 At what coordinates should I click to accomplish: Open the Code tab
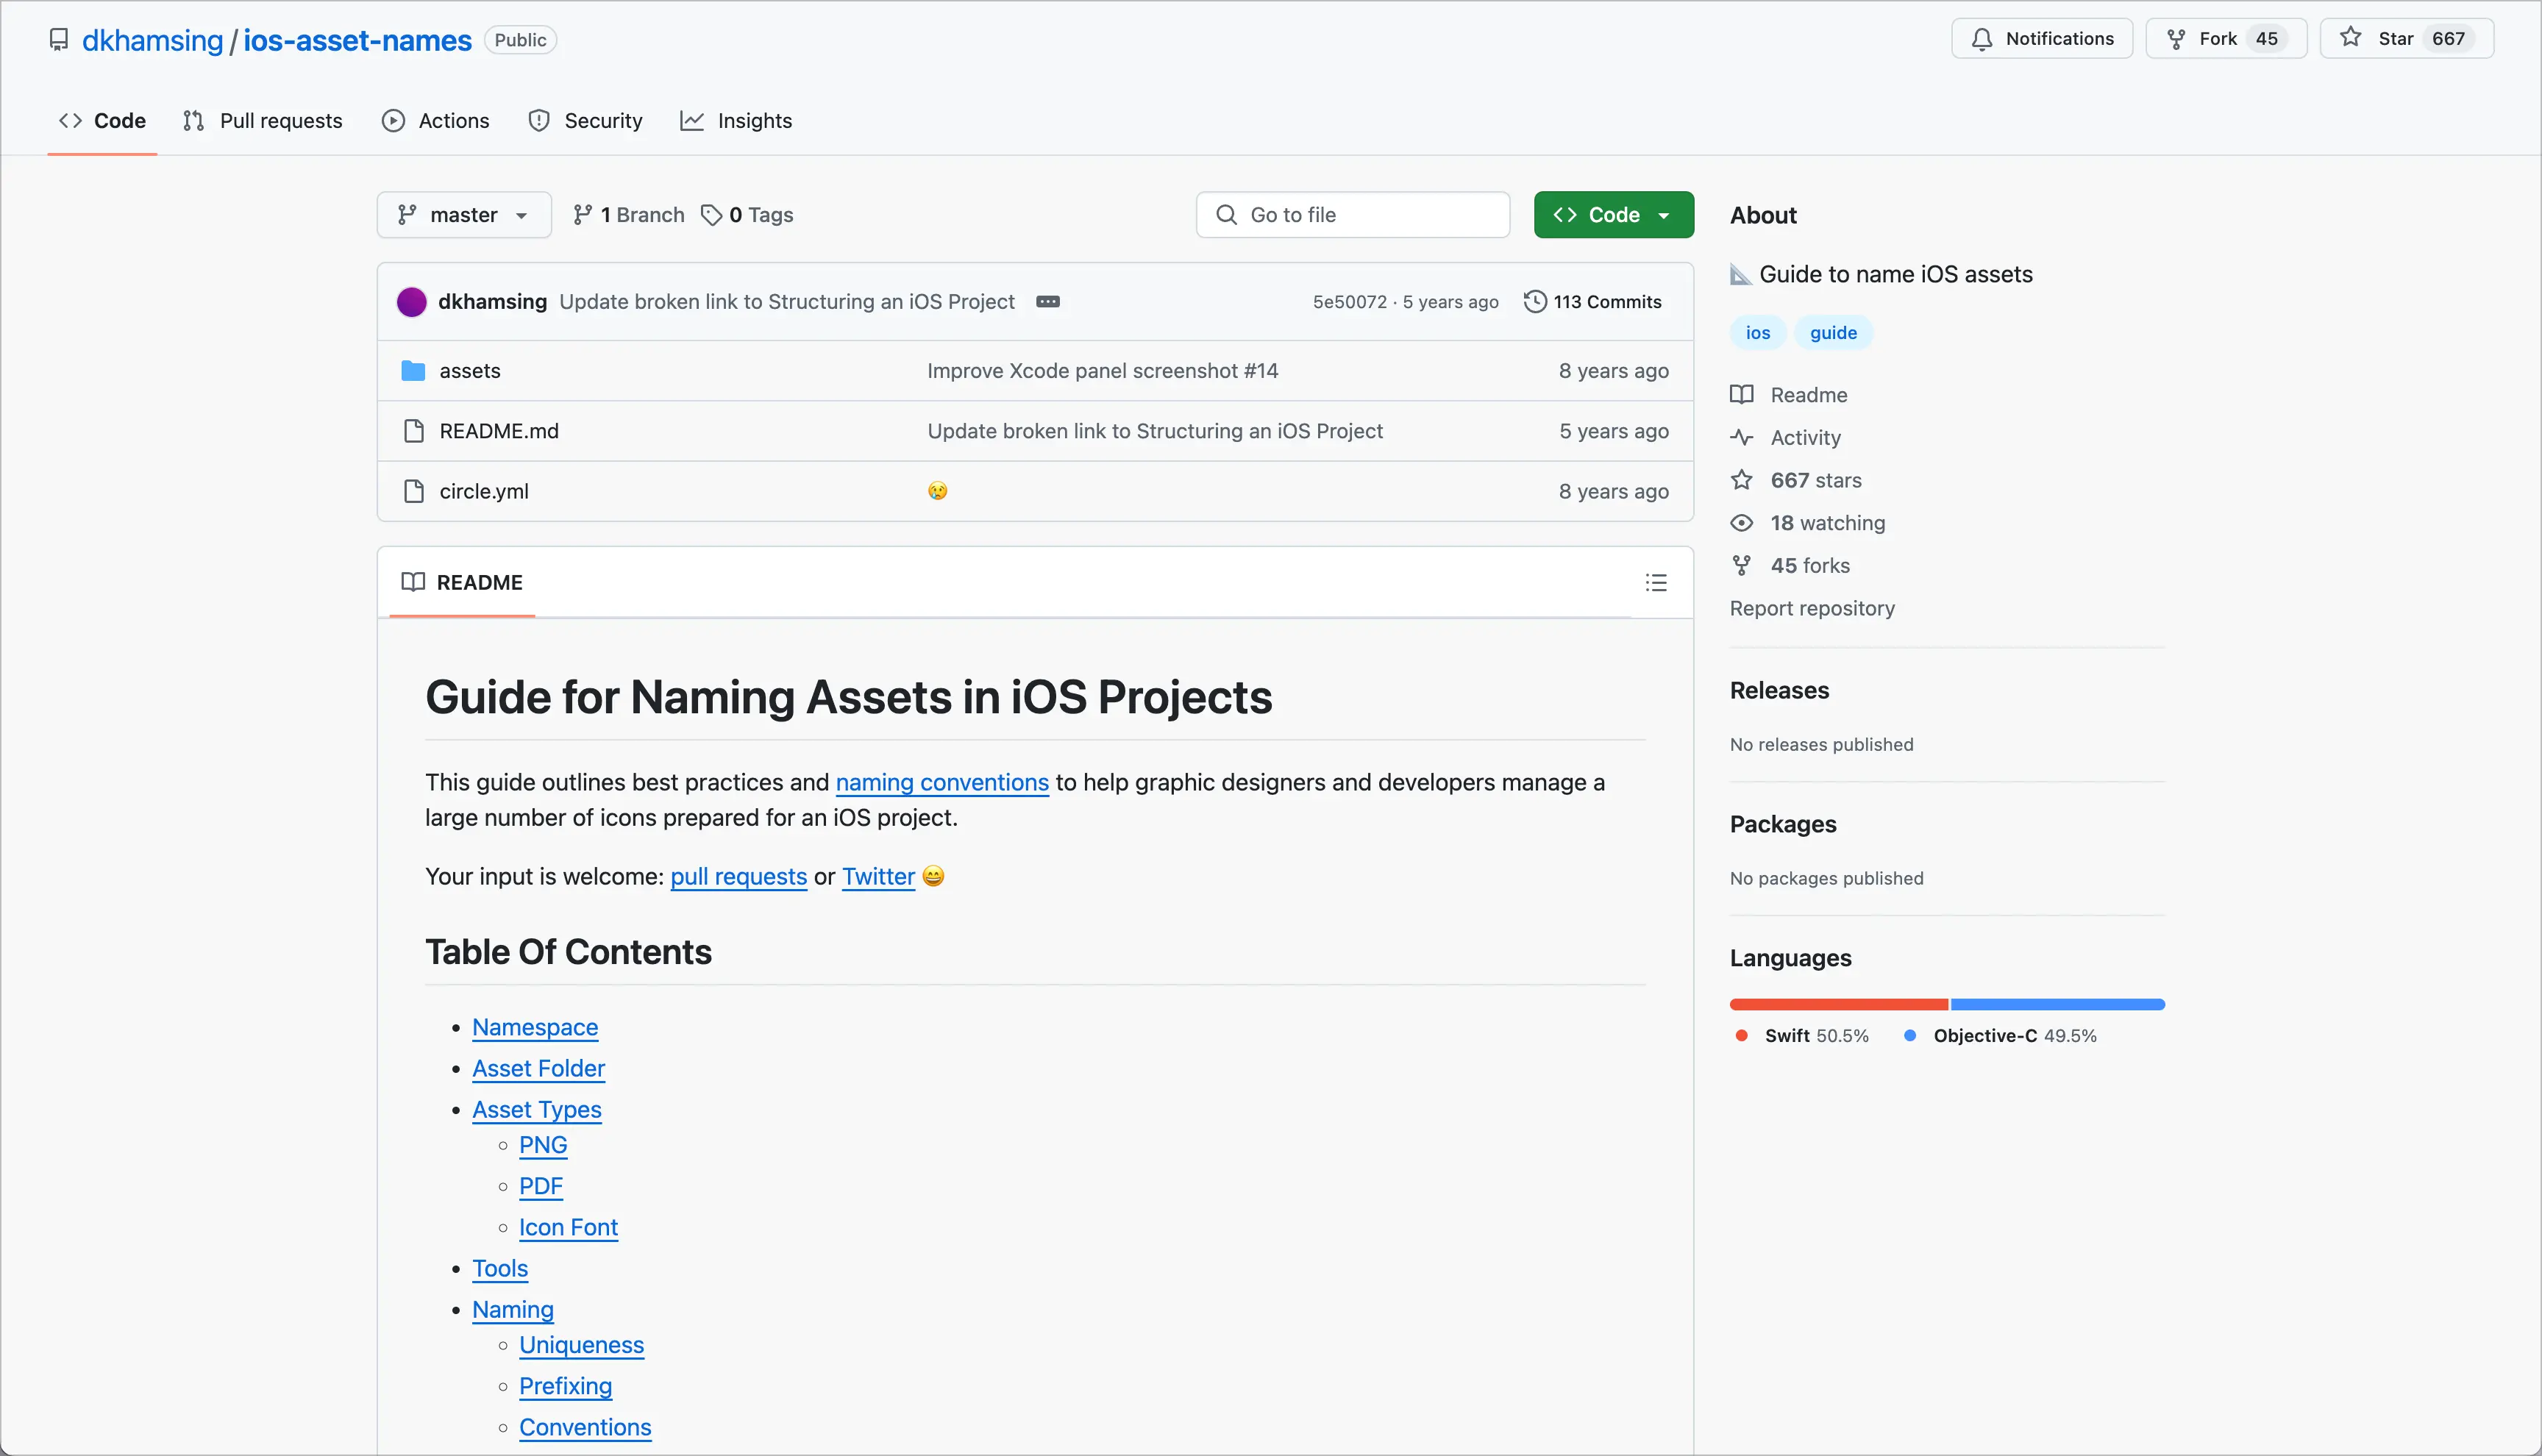pos(102,120)
